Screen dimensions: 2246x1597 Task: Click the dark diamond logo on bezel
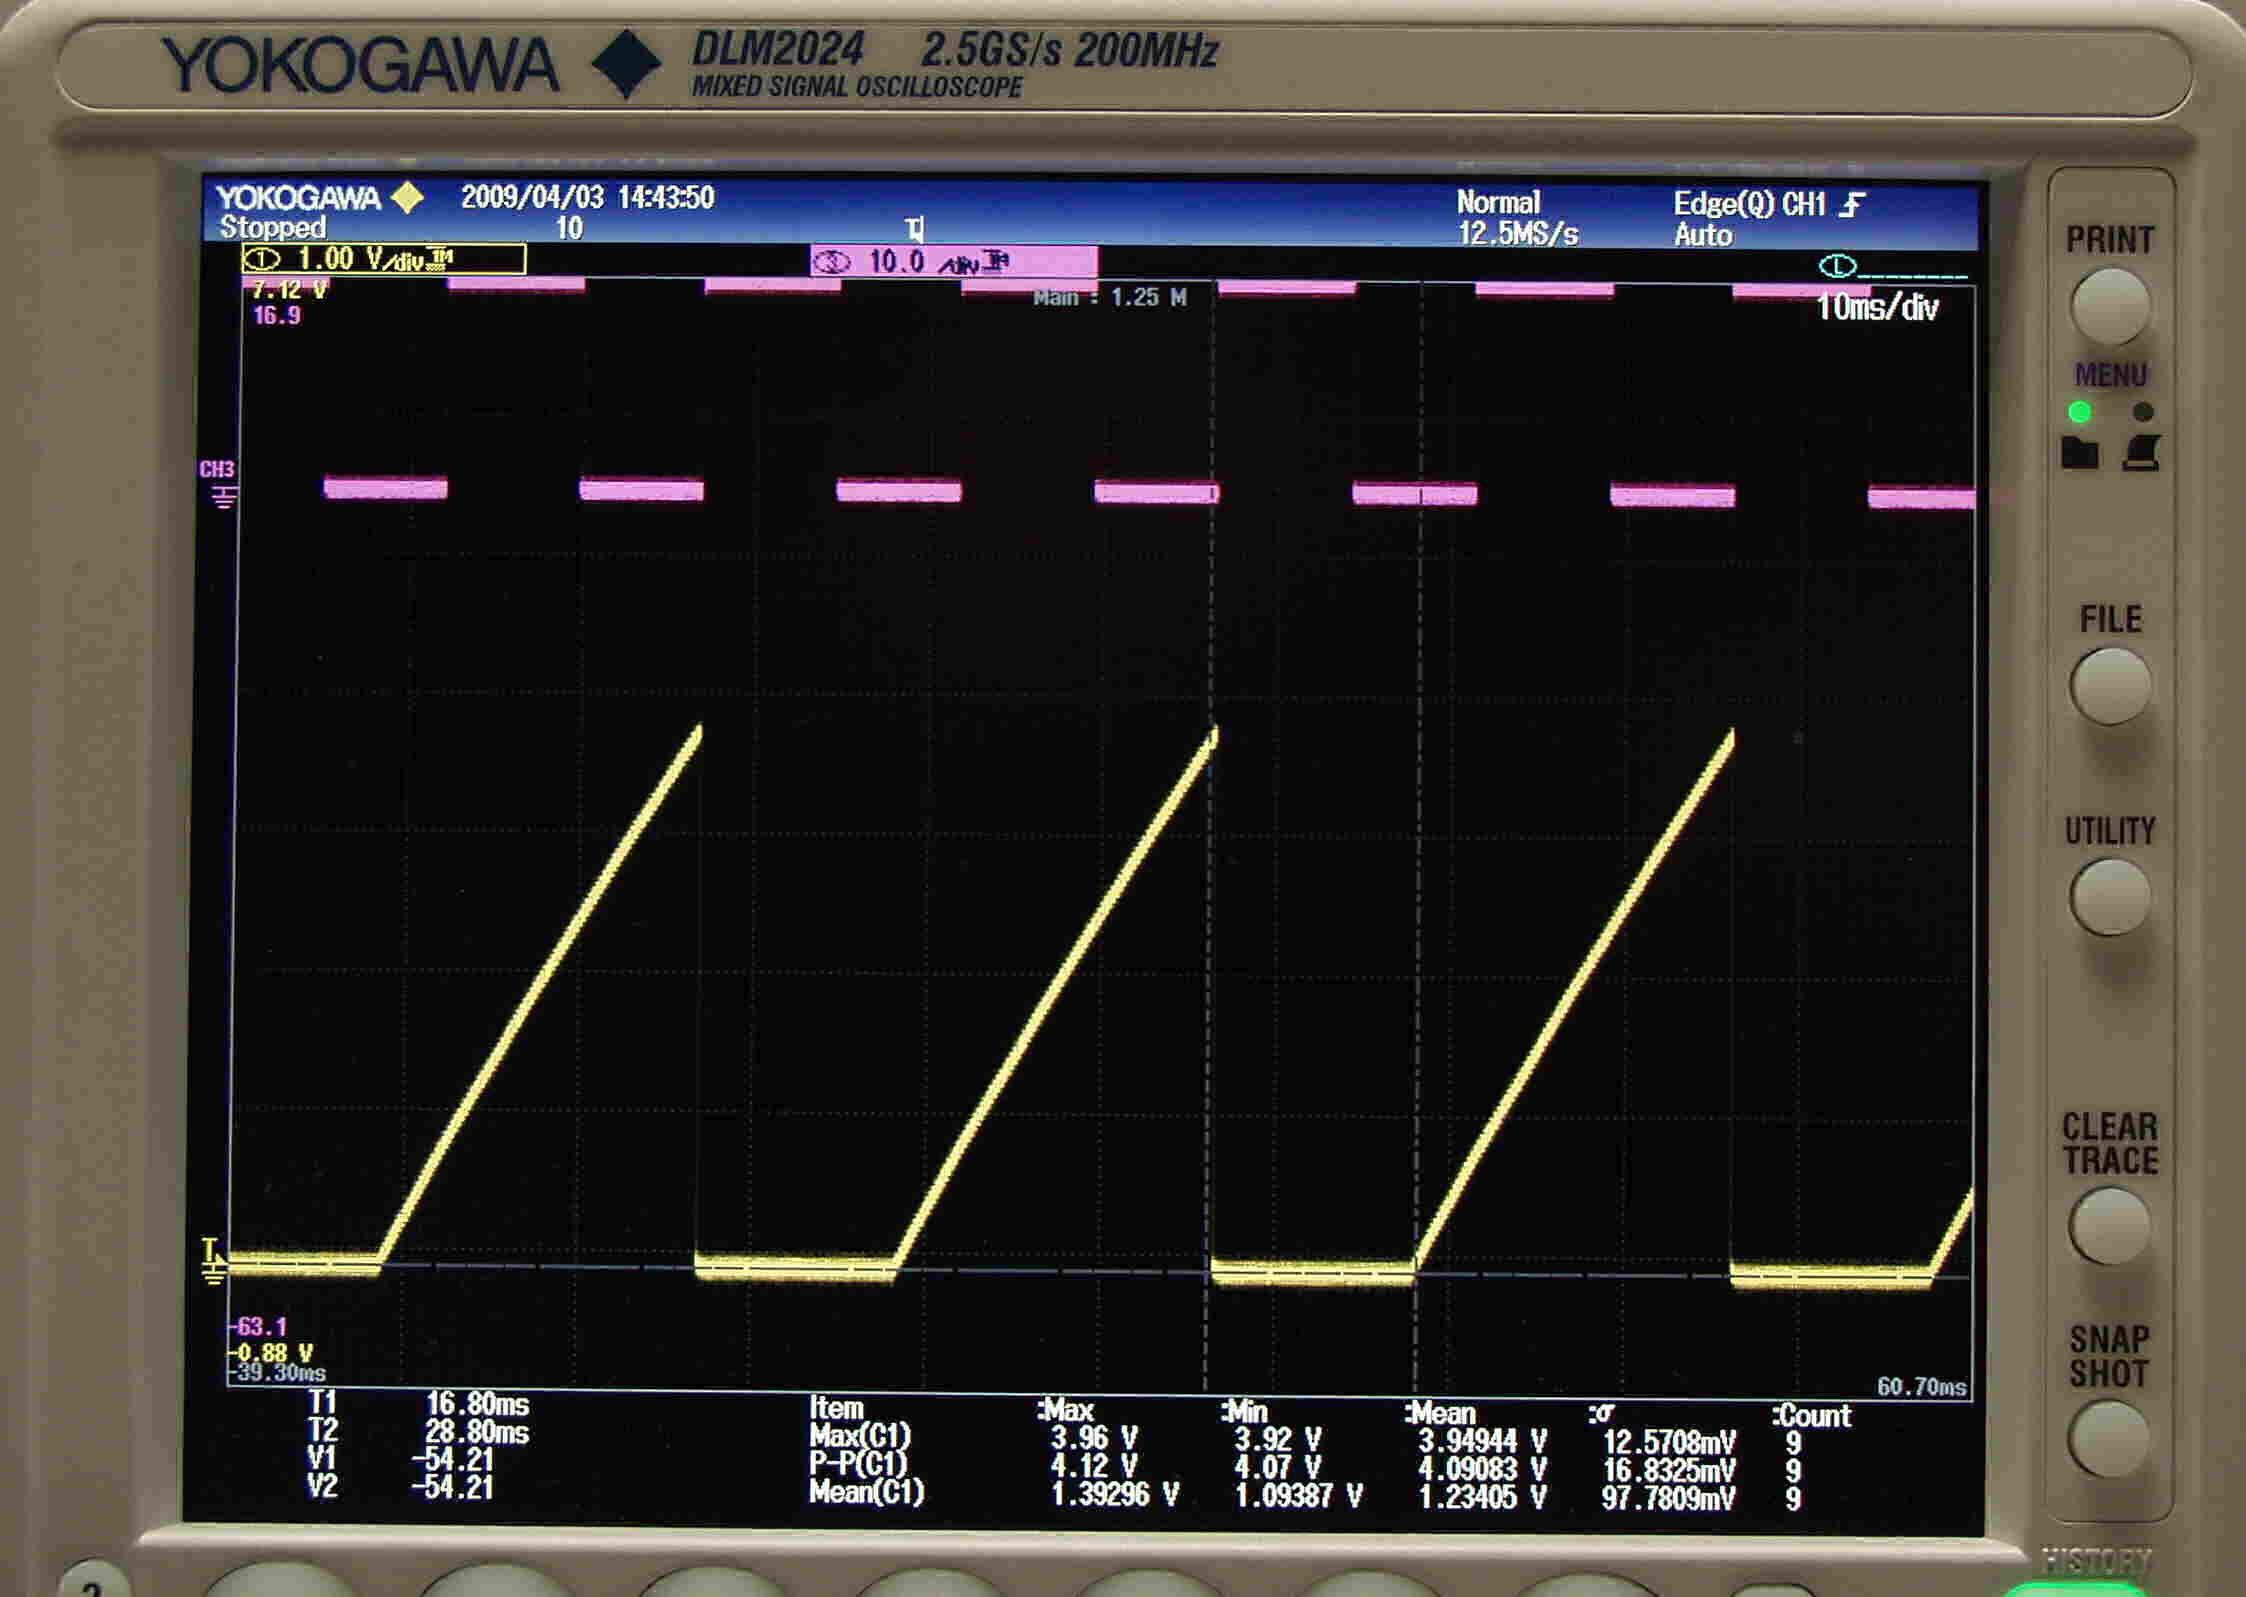coord(626,64)
